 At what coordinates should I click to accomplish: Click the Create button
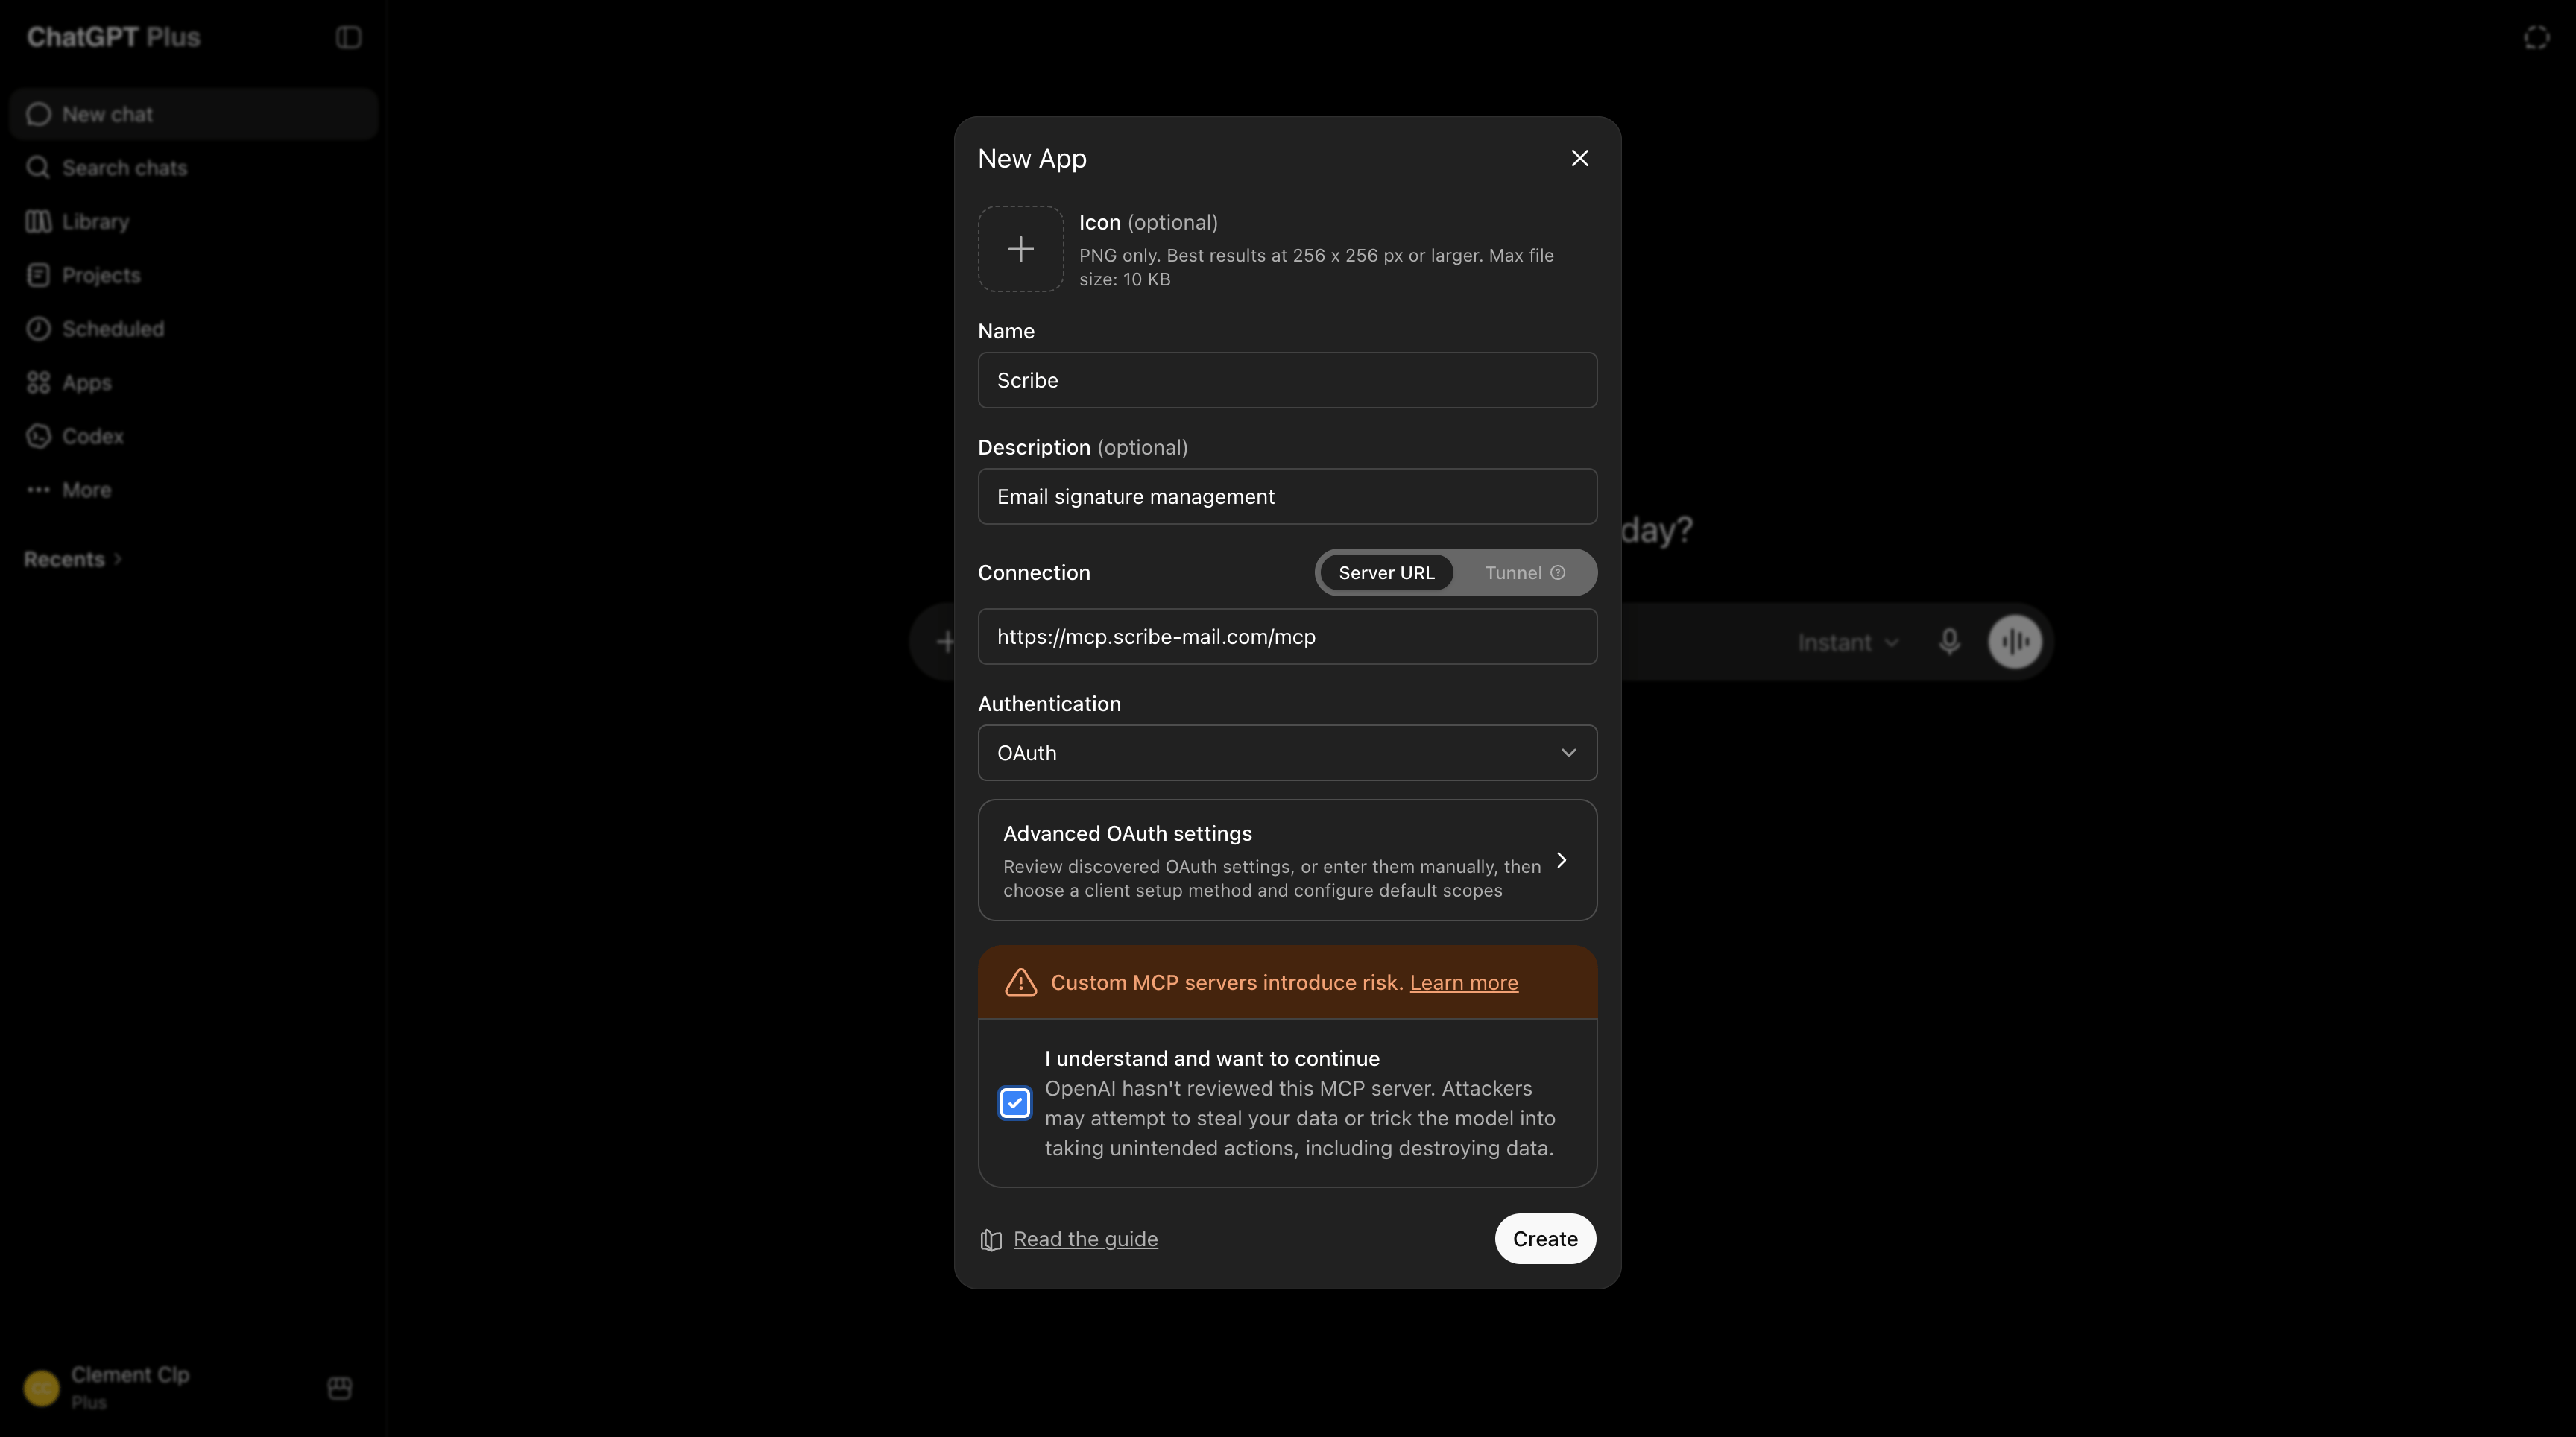1544,1239
